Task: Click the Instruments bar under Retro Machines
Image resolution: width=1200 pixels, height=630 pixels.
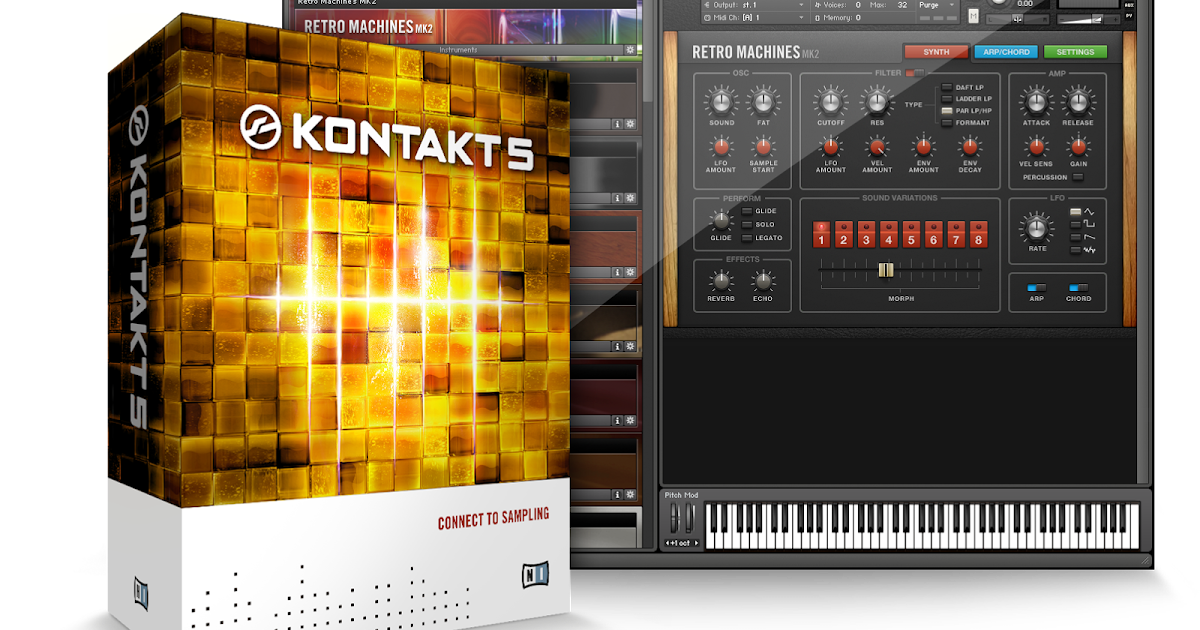Action: pos(459,49)
